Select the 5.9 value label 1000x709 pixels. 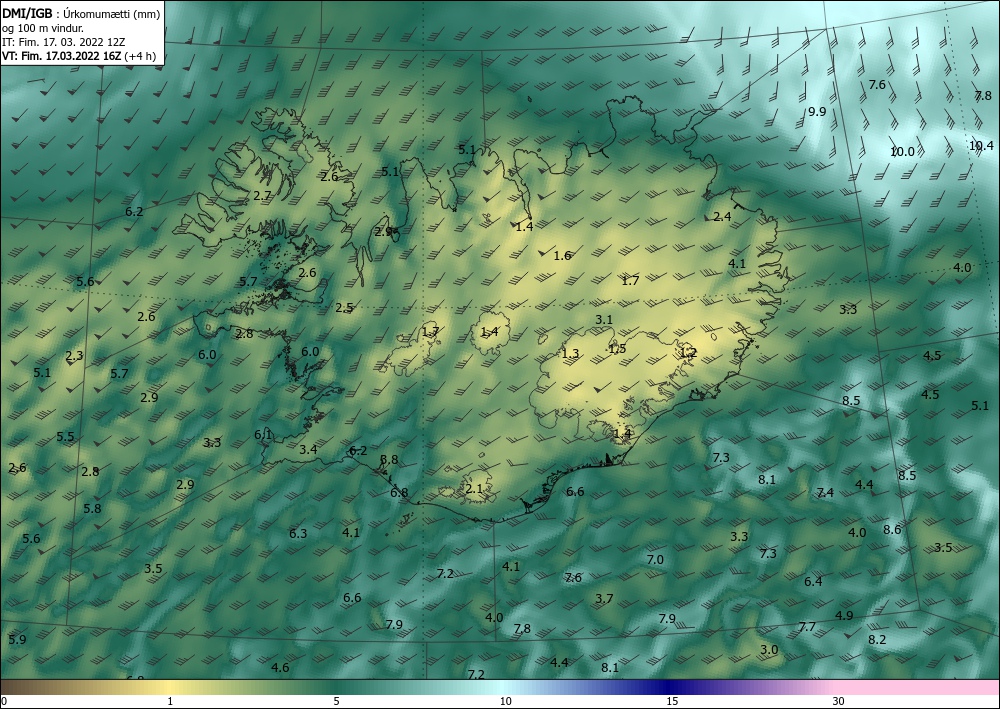point(17,640)
